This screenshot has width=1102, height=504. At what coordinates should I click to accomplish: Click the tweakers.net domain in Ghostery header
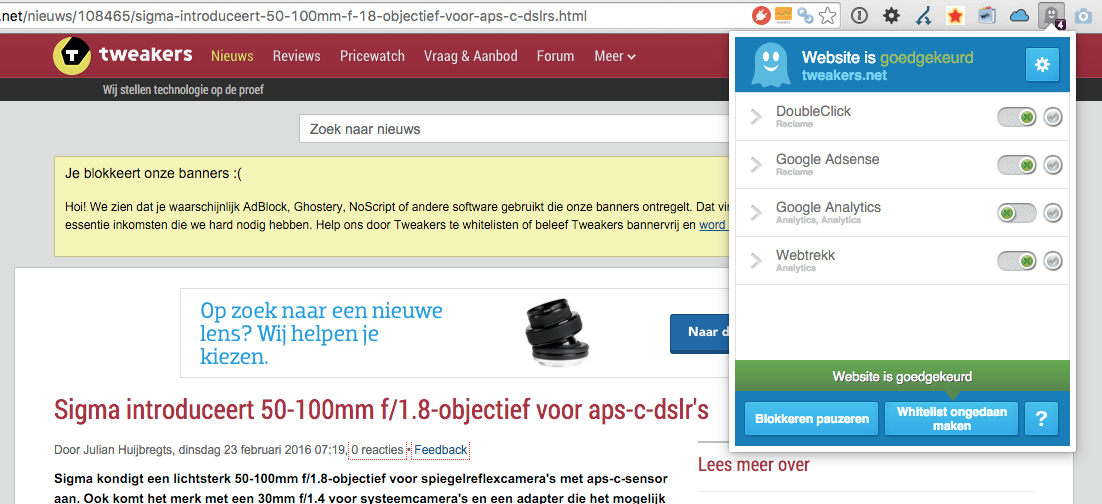[x=844, y=75]
